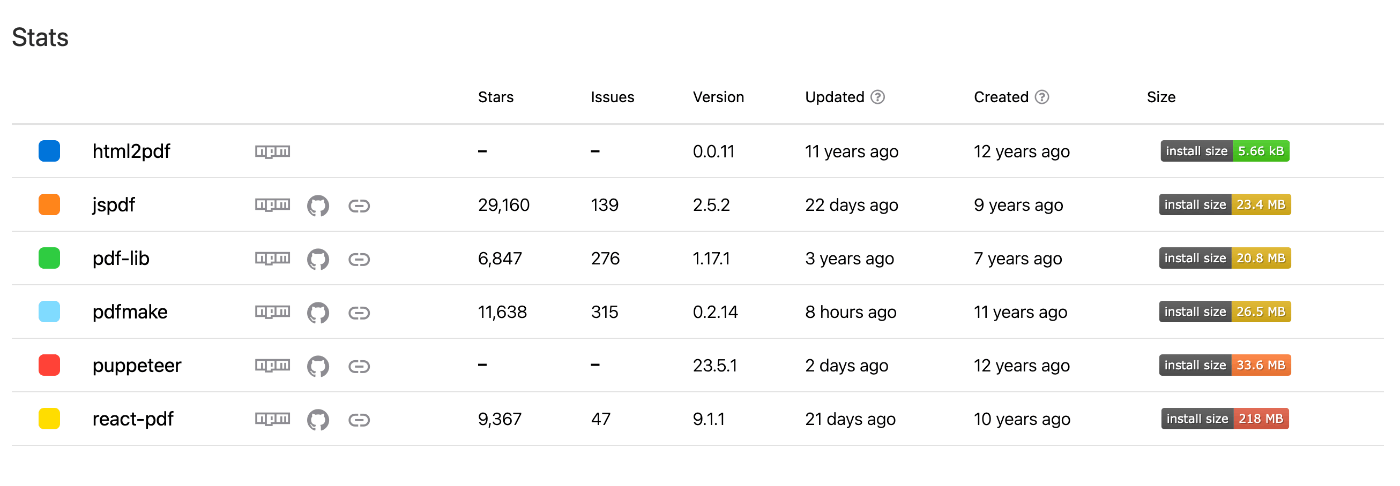This screenshot has width=1400, height=486.
Task: Click the orange color swatch for jspdf
Action: (x=49, y=205)
